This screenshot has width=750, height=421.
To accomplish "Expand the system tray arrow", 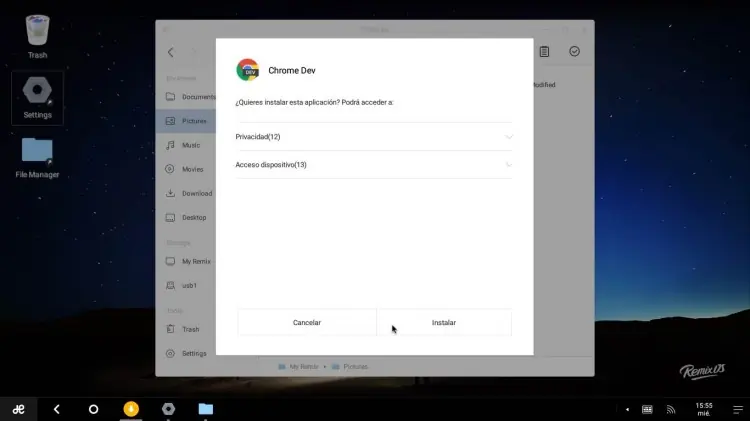I will coord(627,410).
